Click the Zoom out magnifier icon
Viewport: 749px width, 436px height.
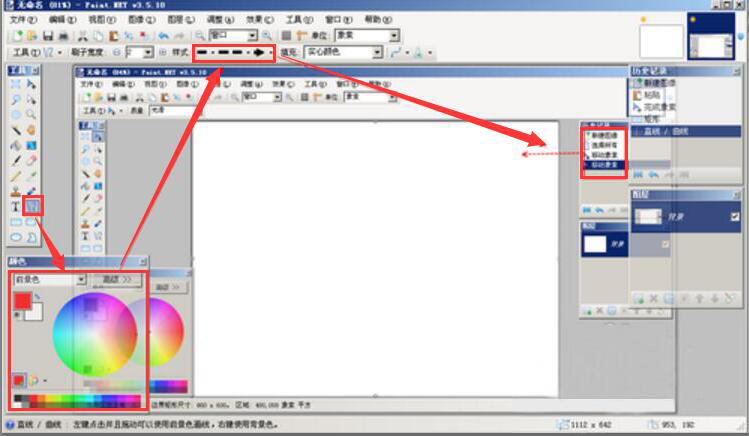click(x=200, y=35)
